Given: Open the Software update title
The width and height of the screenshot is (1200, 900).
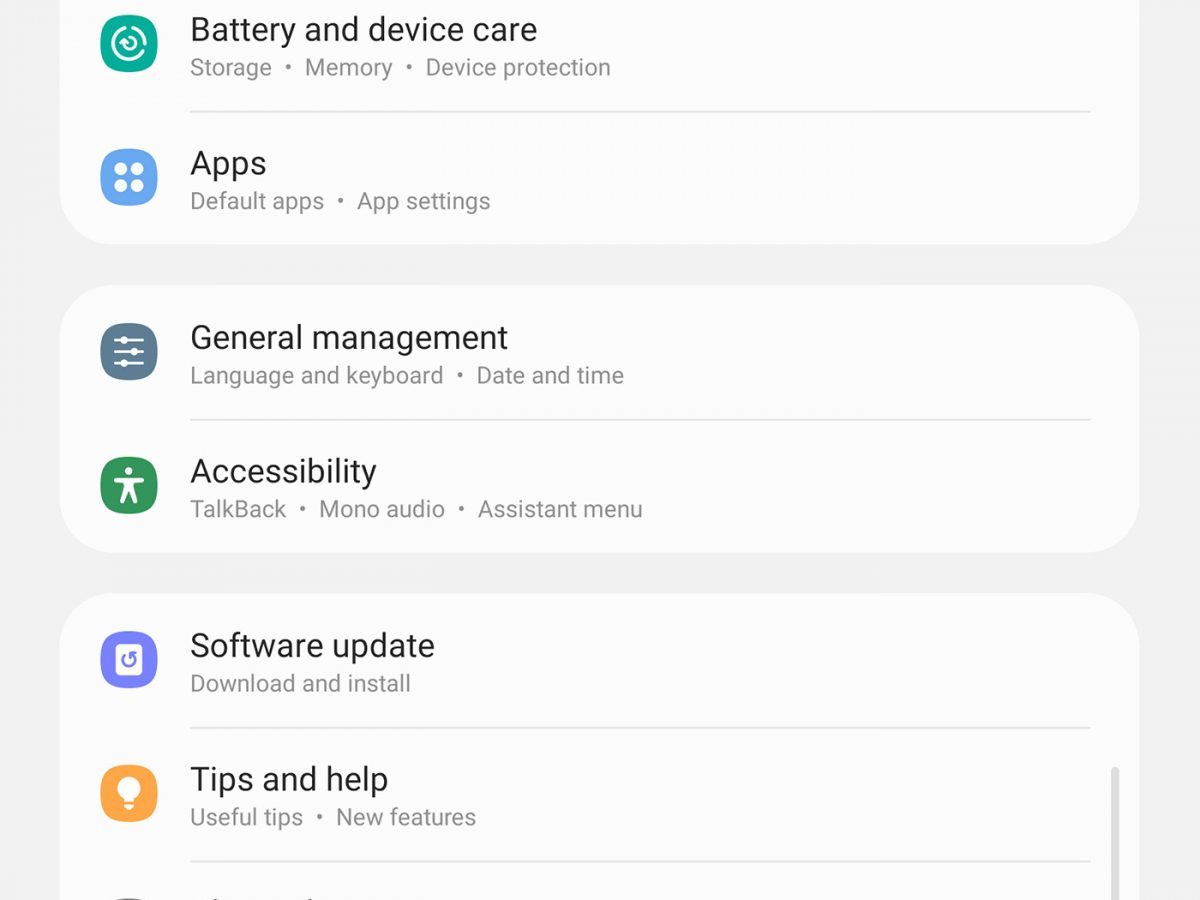Looking at the screenshot, I should pyautogui.click(x=312, y=646).
